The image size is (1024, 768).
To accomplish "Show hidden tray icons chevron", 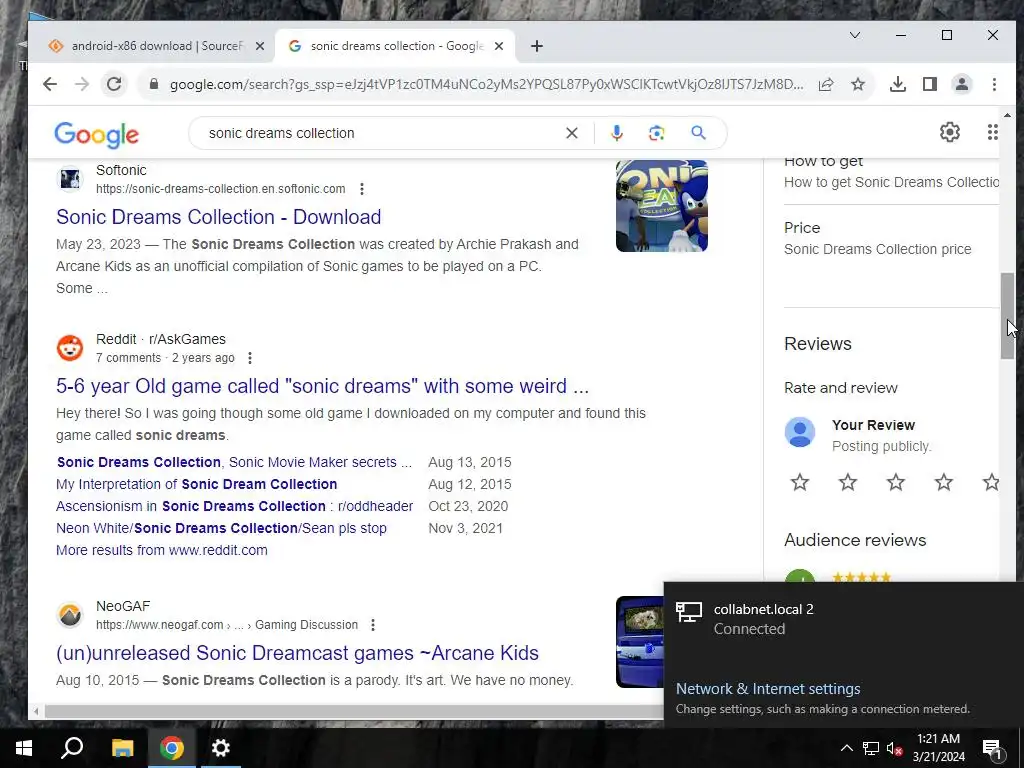I will pyautogui.click(x=846, y=748).
